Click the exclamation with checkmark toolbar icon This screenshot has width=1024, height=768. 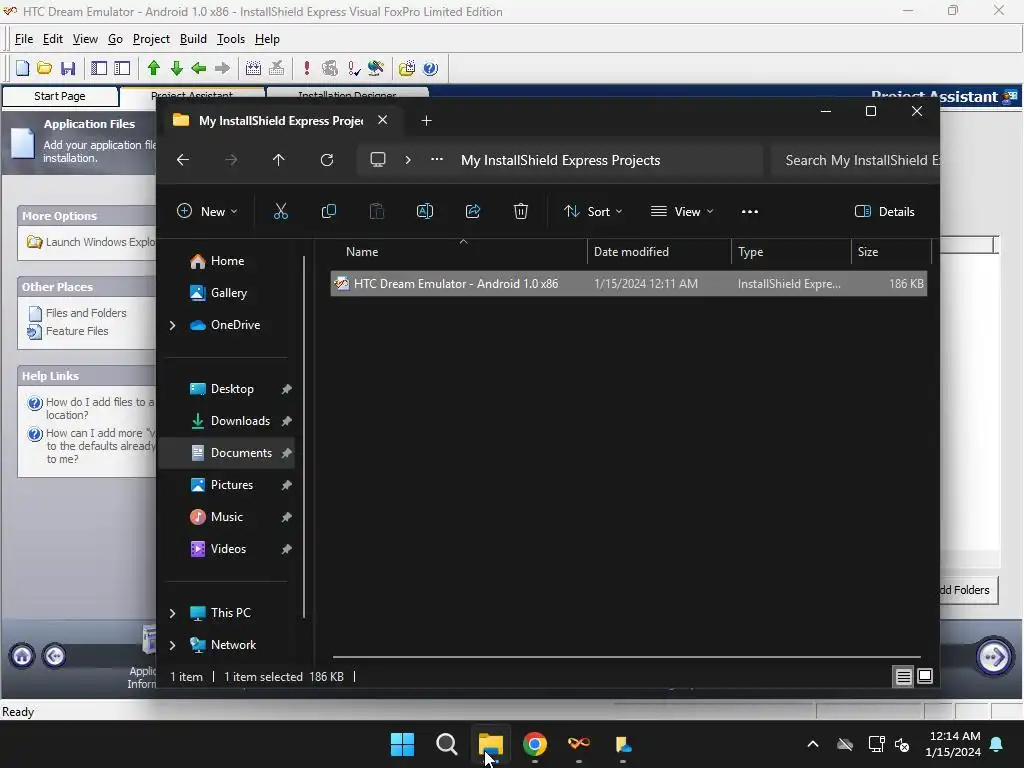[353, 68]
